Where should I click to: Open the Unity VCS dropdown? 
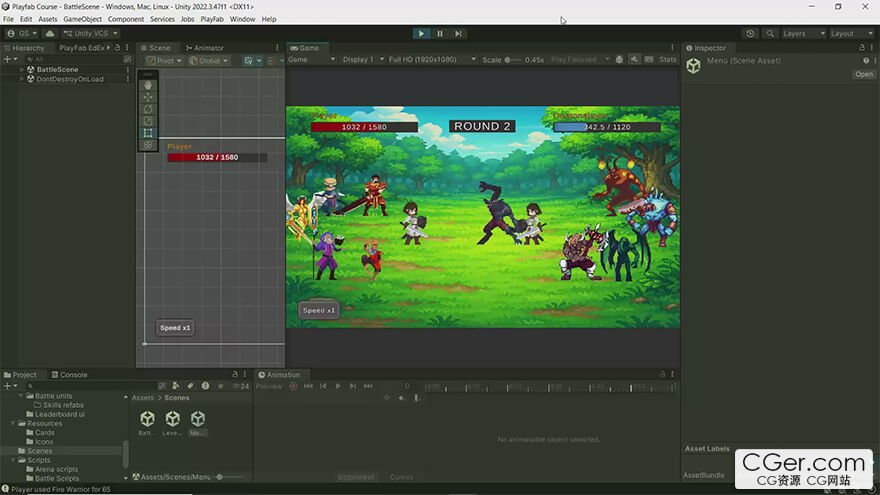[90, 34]
